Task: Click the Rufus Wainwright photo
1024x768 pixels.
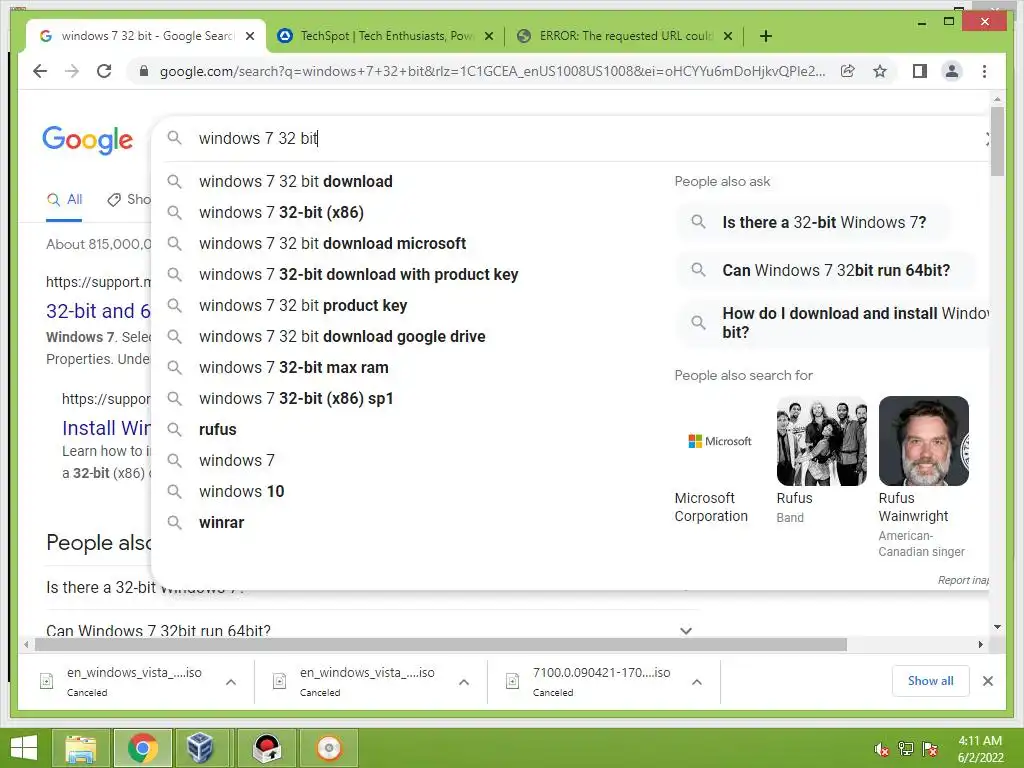Action: (x=923, y=441)
